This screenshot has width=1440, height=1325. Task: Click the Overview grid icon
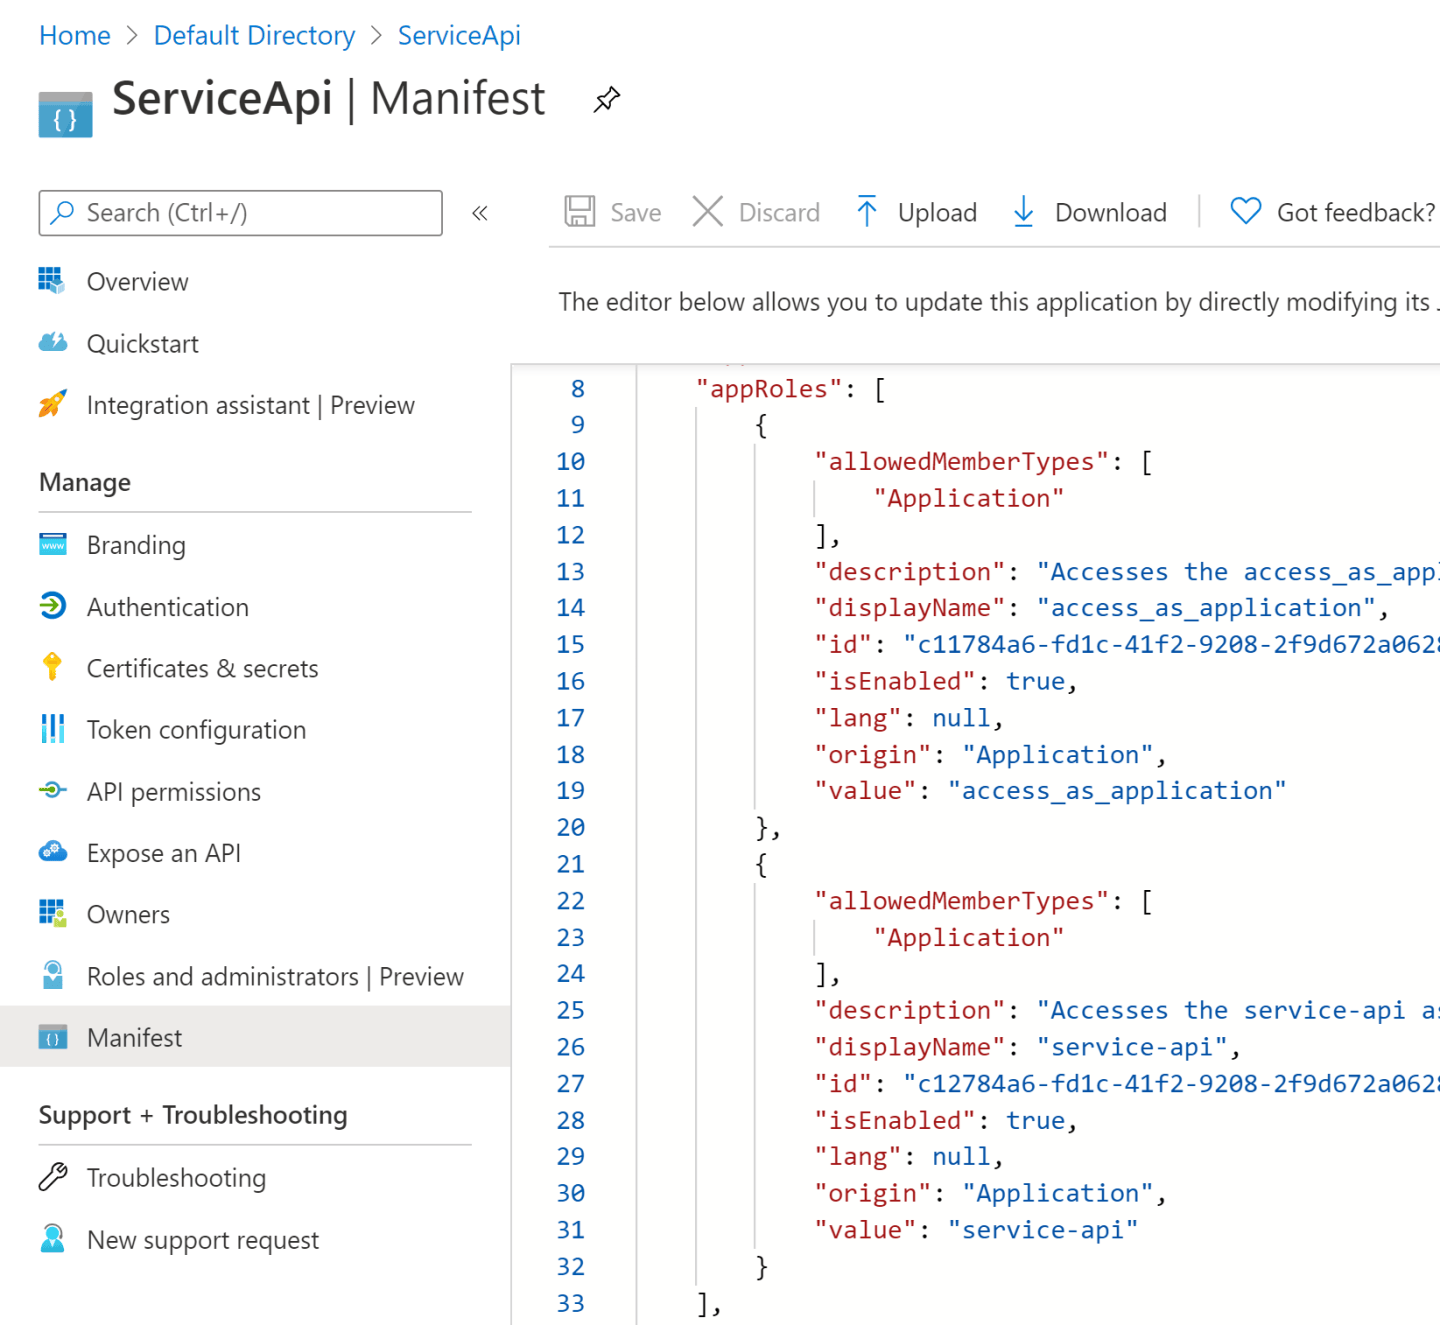(52, 281)
